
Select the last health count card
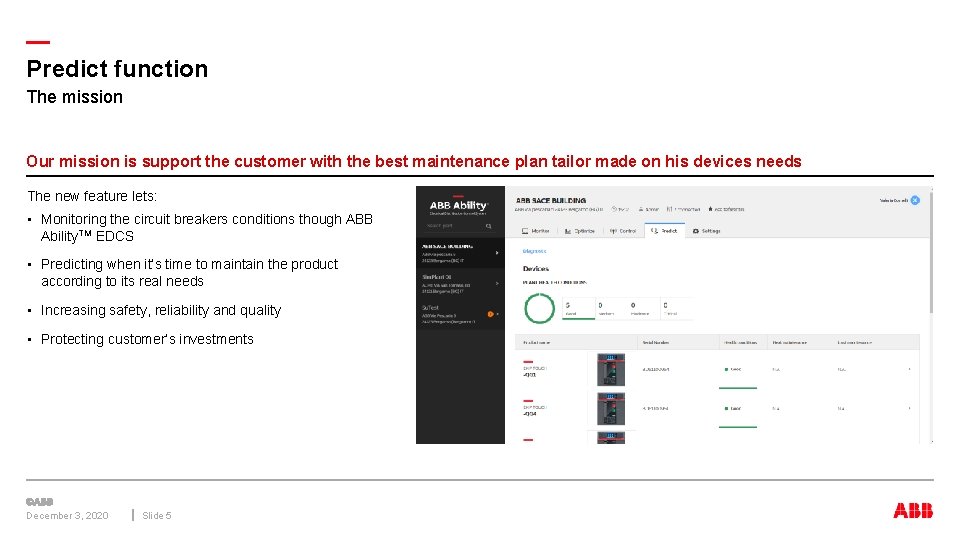click(676, 309)
